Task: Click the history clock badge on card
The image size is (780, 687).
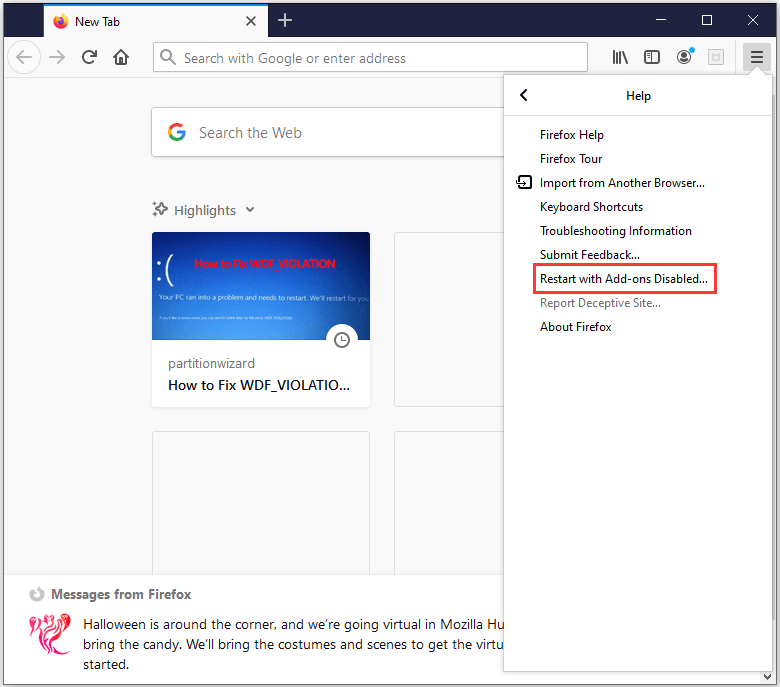Action: [342, 340]
